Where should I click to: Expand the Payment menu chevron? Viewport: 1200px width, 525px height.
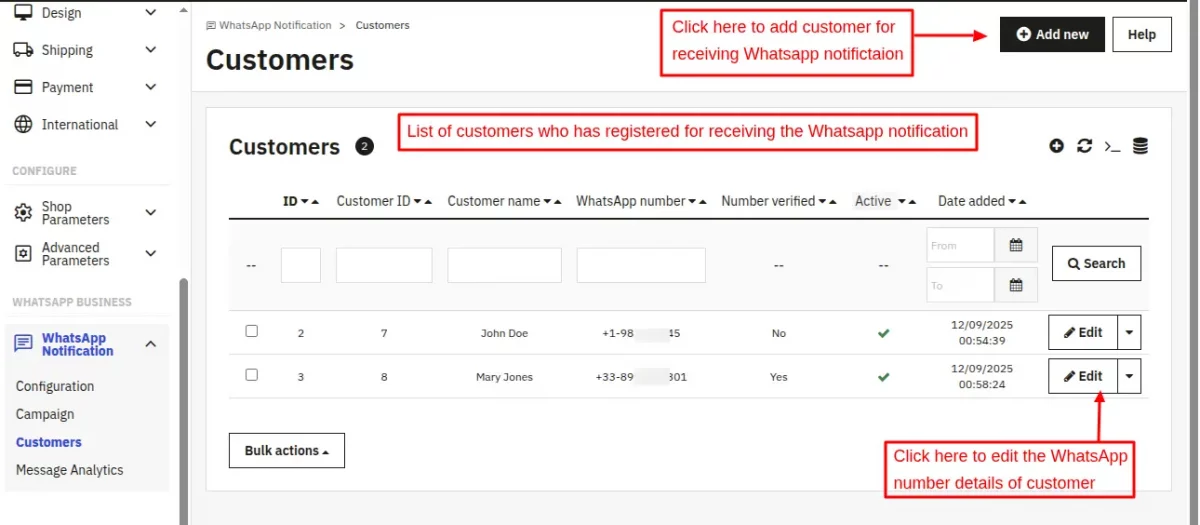(x=151, y=87)
